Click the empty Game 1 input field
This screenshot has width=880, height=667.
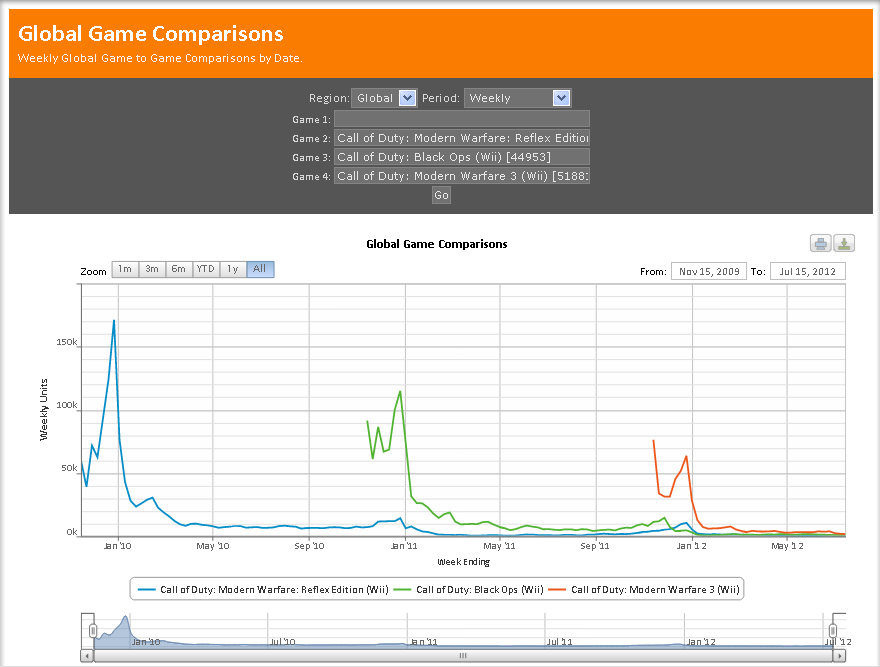(462, 119)
